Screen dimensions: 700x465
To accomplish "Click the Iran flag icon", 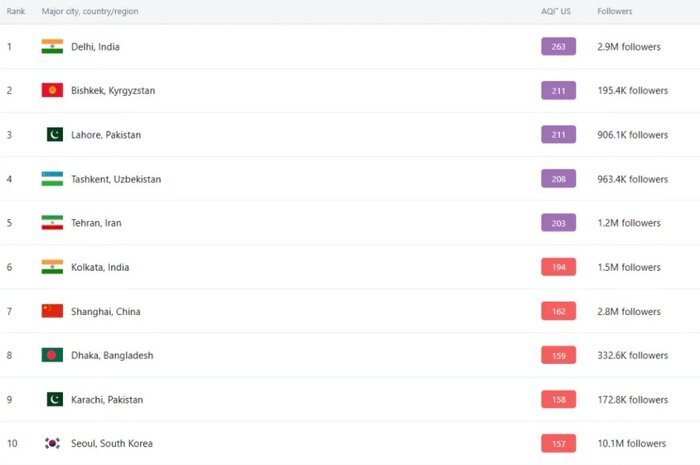I will click(x=52, y=223).
